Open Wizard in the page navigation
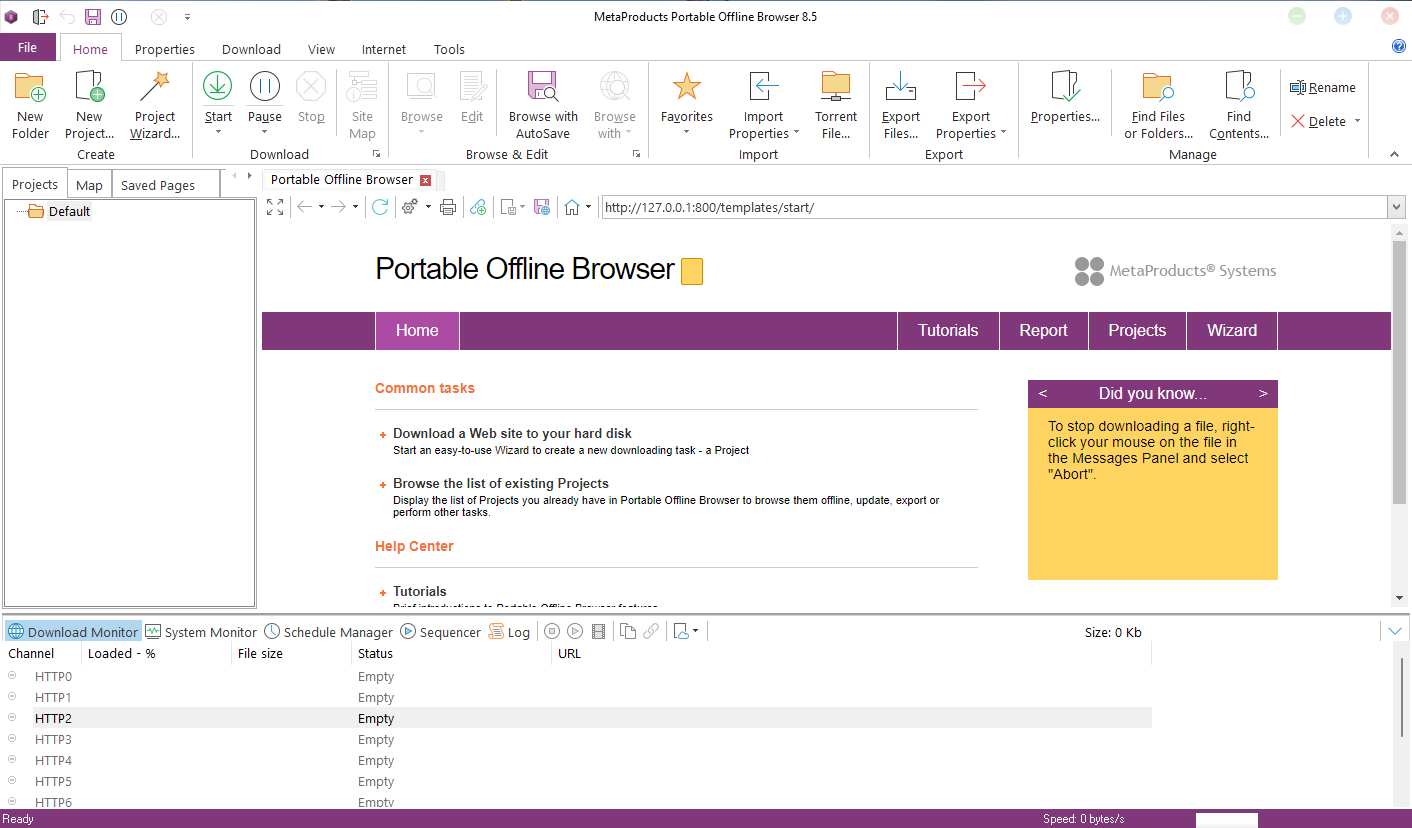Image resolution: width=1412 pixels, height=828 pixels. [1232, 331]
